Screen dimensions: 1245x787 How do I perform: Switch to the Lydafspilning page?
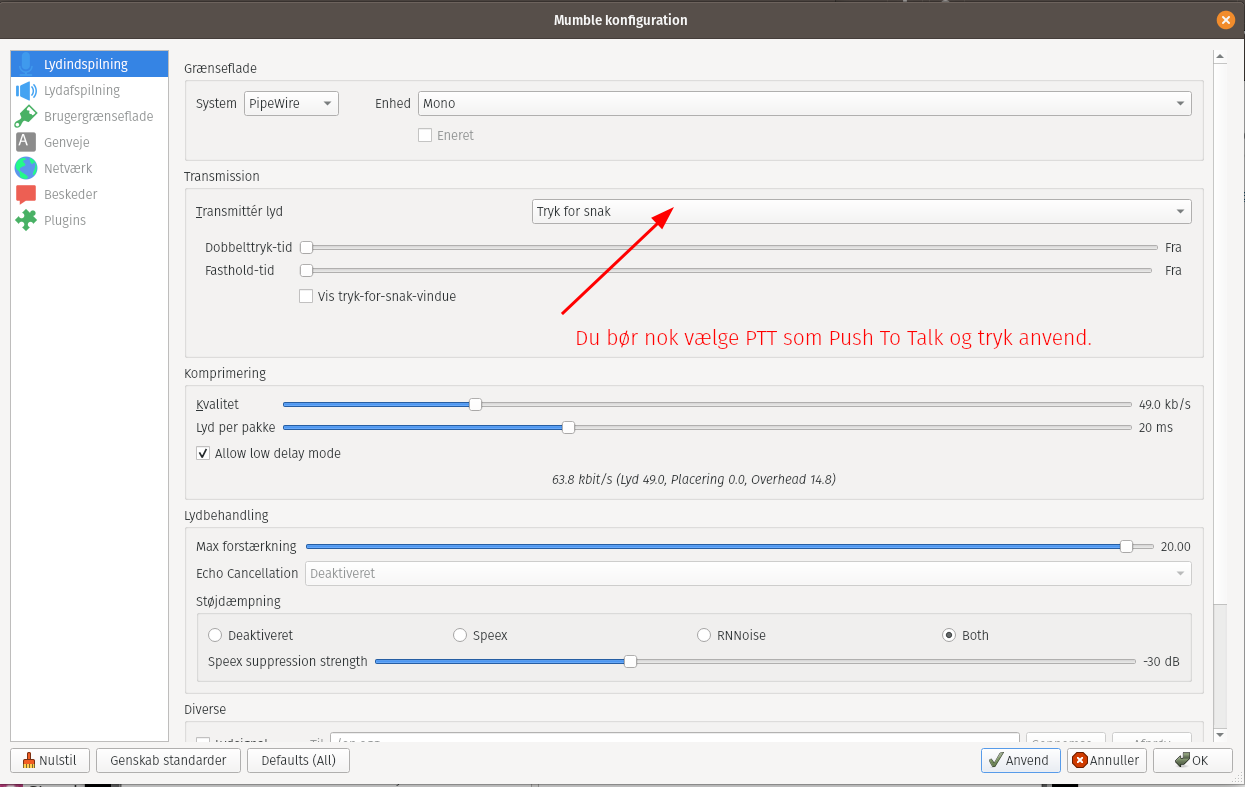coord(89,90)
